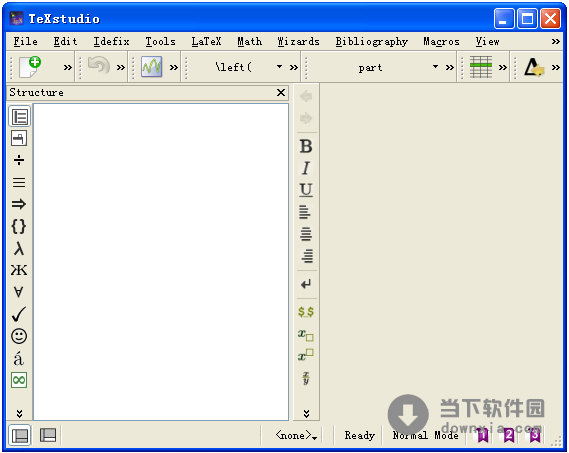
Task: Expand more items after Undo icon
Action: pos(120,67)
